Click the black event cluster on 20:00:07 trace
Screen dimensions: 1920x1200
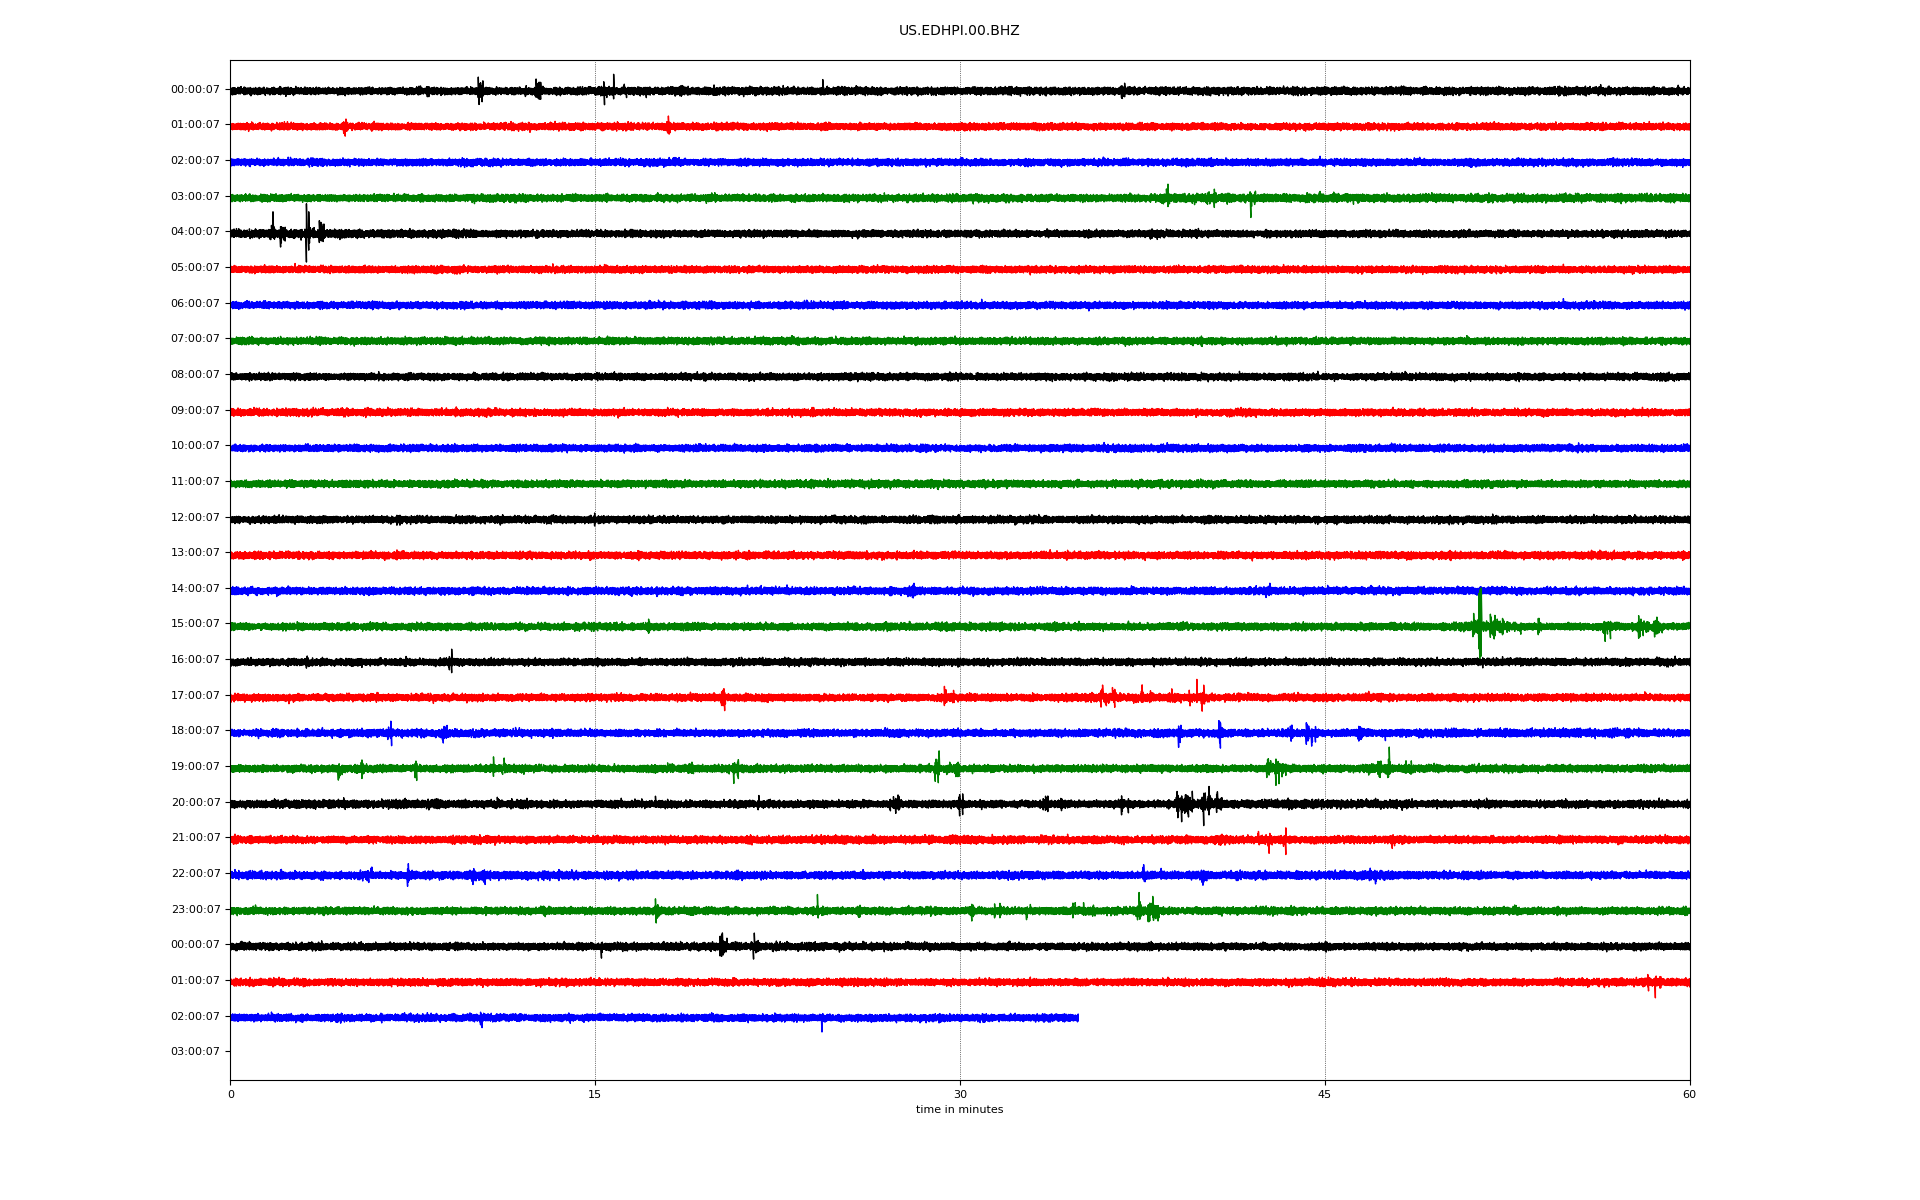[x=1196, y=803]
